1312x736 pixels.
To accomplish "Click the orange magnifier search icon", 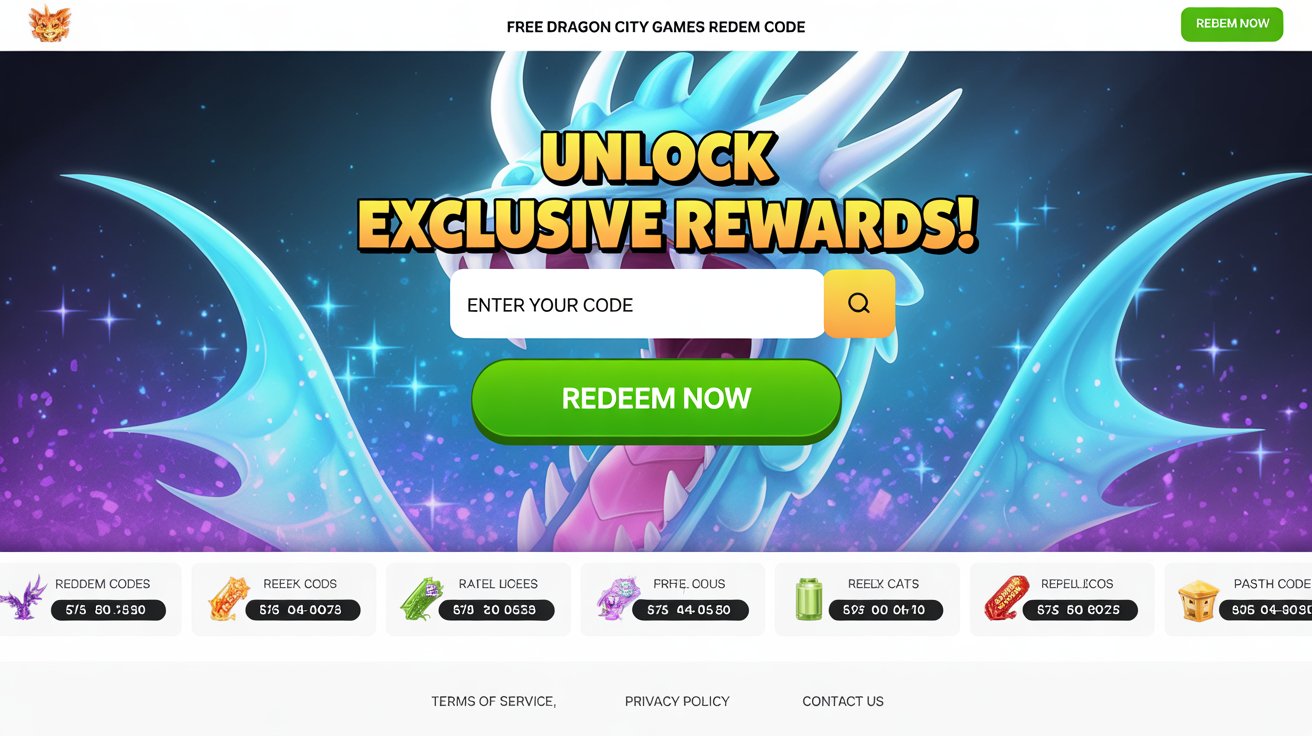I will [x=859, y=303].
